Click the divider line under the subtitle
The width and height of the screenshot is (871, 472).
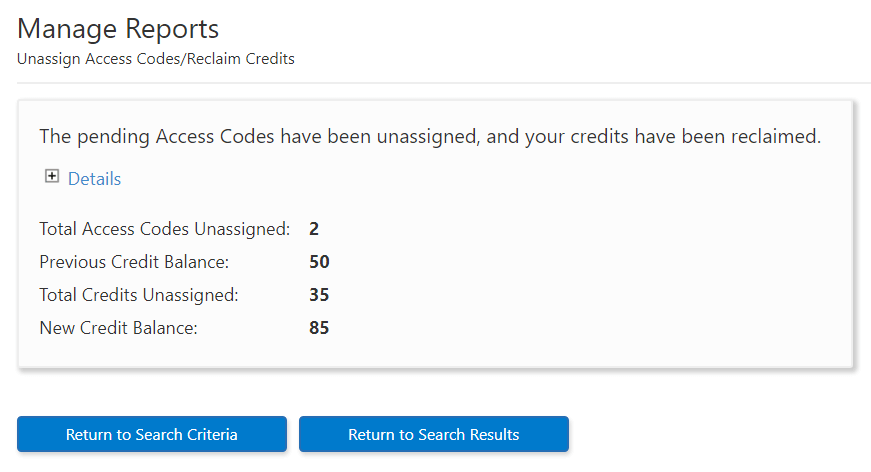pos(444,83)
